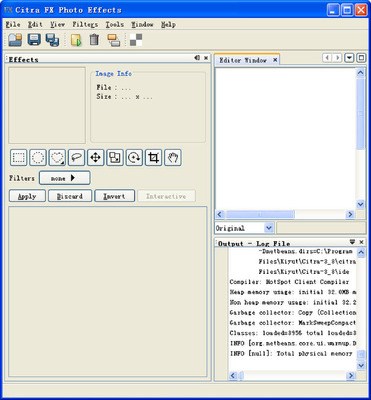This screenshot has height=400, width=371.
Task: Click the checkerboard toolbar icon
Action: [x=136, y=40]
